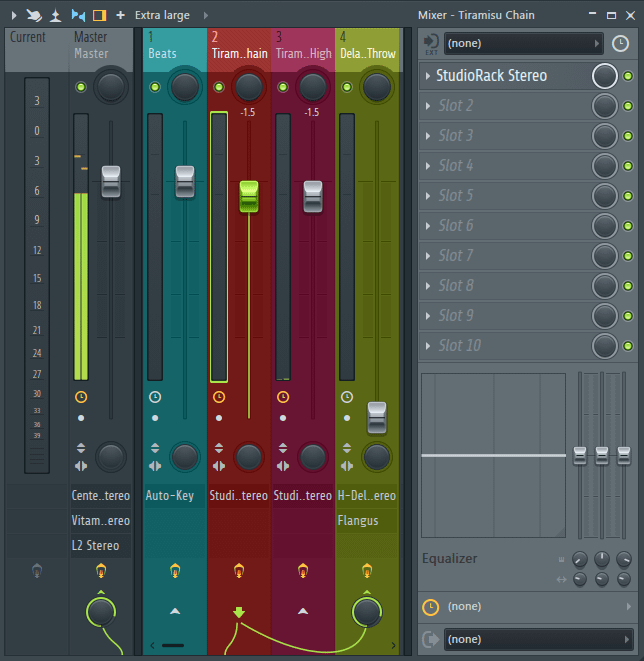Click the Tiramisu Chain polarity arrows icon
This screenshot has width=644, height=661.
pos(219,448)
